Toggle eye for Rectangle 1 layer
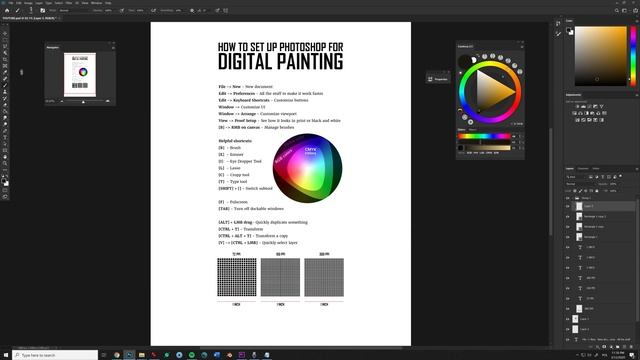 [567, 237]
